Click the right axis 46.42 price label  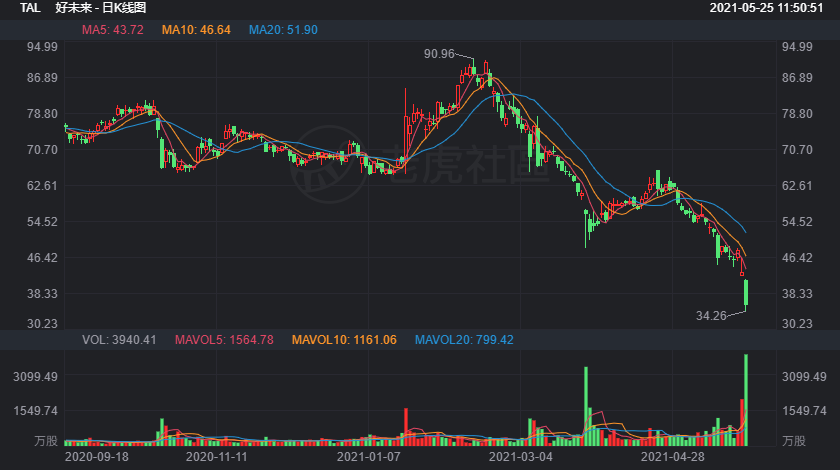click(797, 258)
